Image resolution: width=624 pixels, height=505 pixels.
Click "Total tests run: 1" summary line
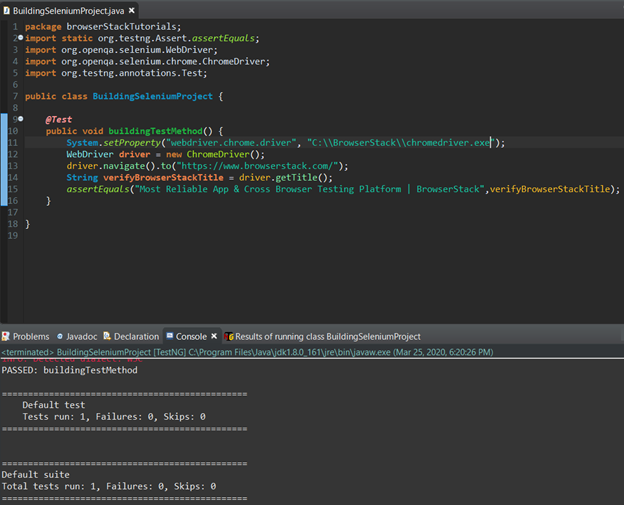coord(109,486)
